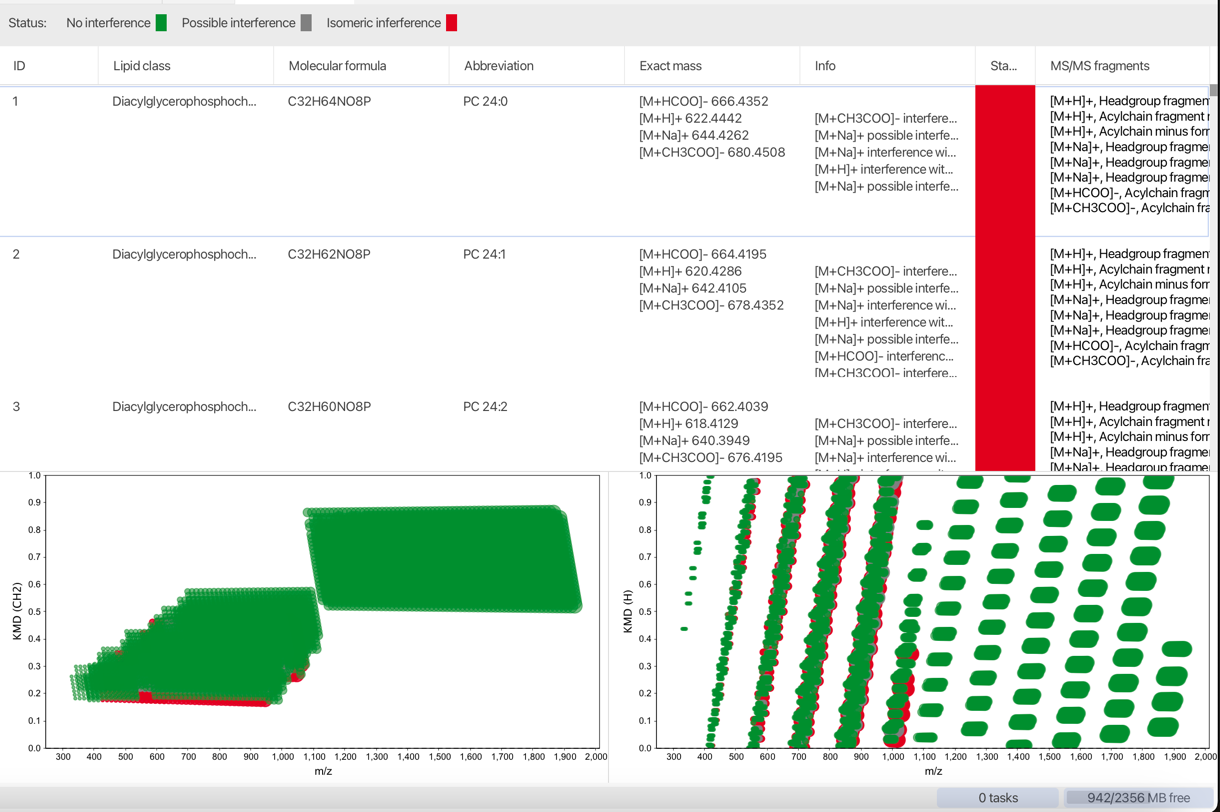The width and height of the screenshot is (1220, 812).
Task: Click exact mass [M+H]+ 620.4286
Action: point(690,271)
